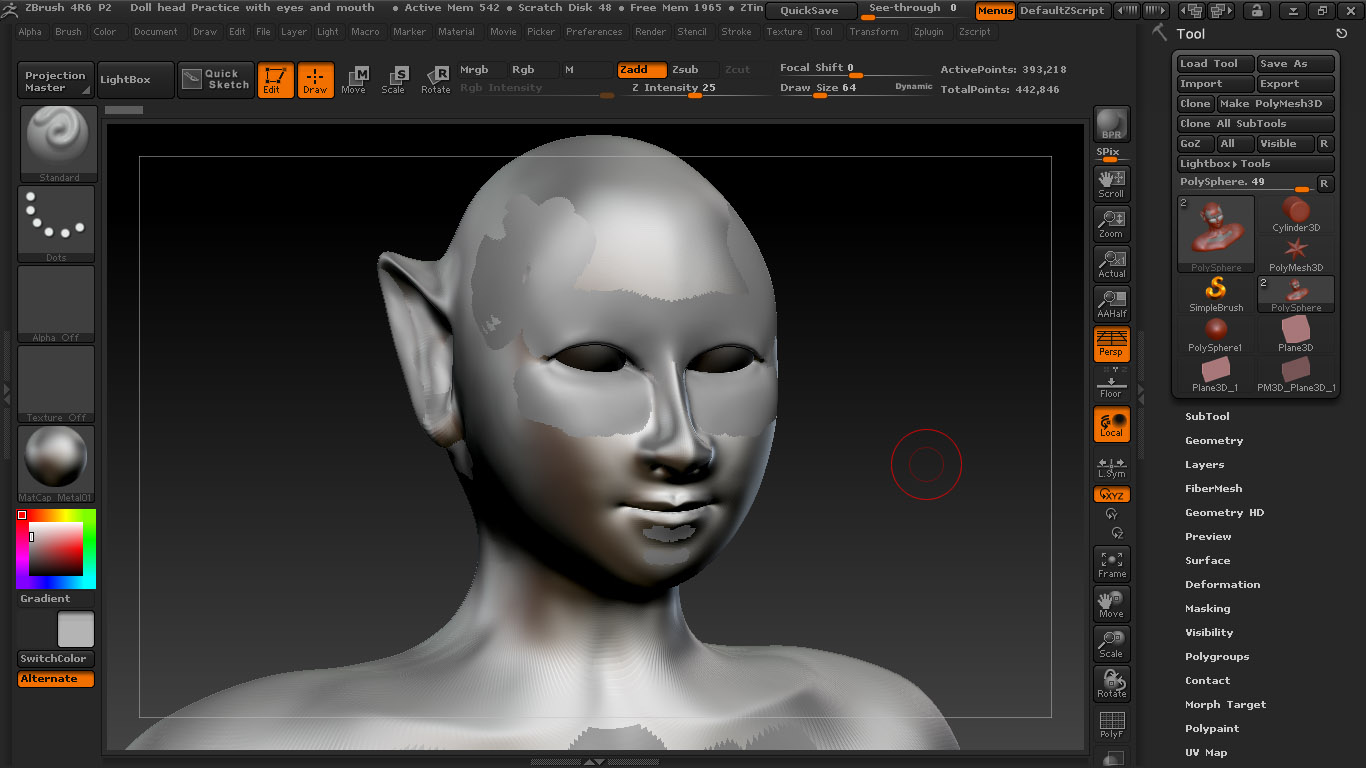This screenshot has height=768, width=1366.
Task: Select the right-shelf Scale view tool
Action: click(1112, 643)
